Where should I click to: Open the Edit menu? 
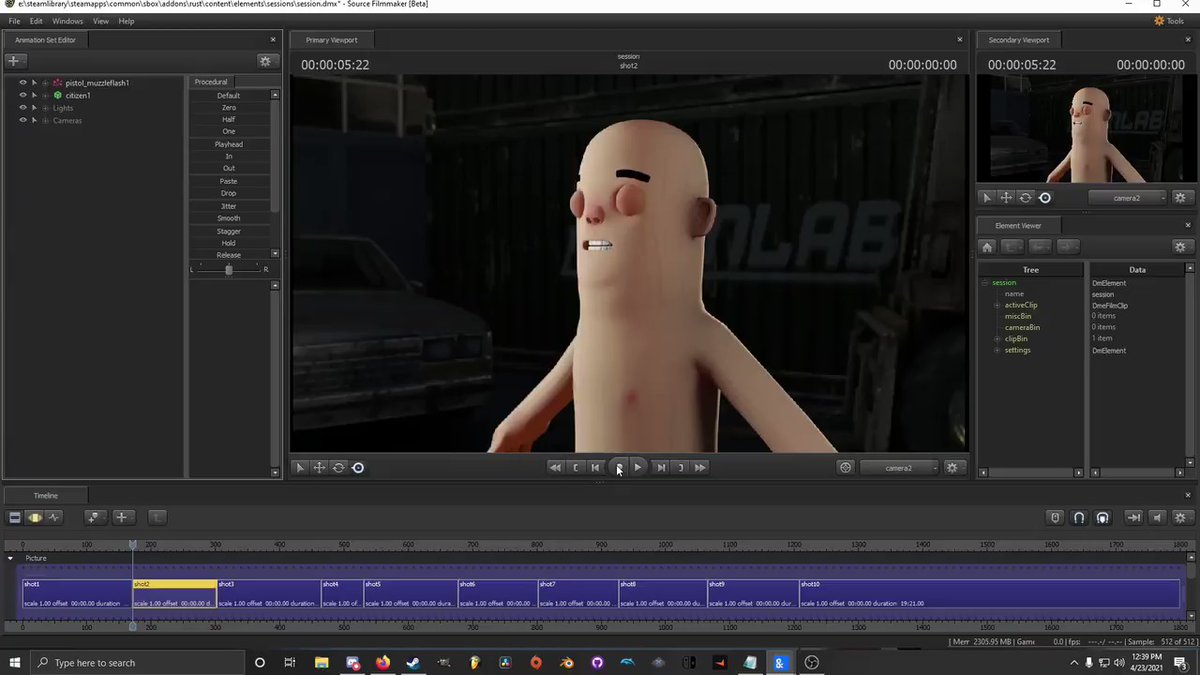click(x=36, y=21)
